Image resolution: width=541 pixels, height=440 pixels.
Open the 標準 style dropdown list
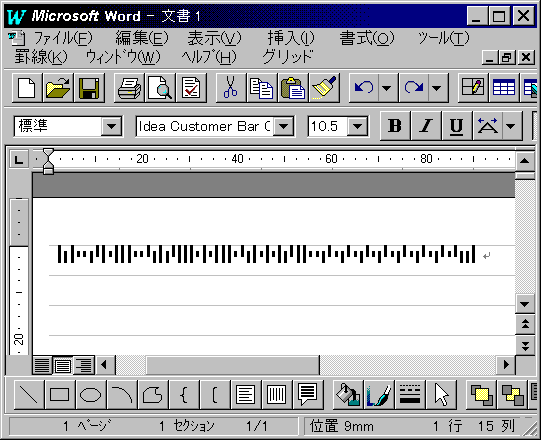click(111, 126)
